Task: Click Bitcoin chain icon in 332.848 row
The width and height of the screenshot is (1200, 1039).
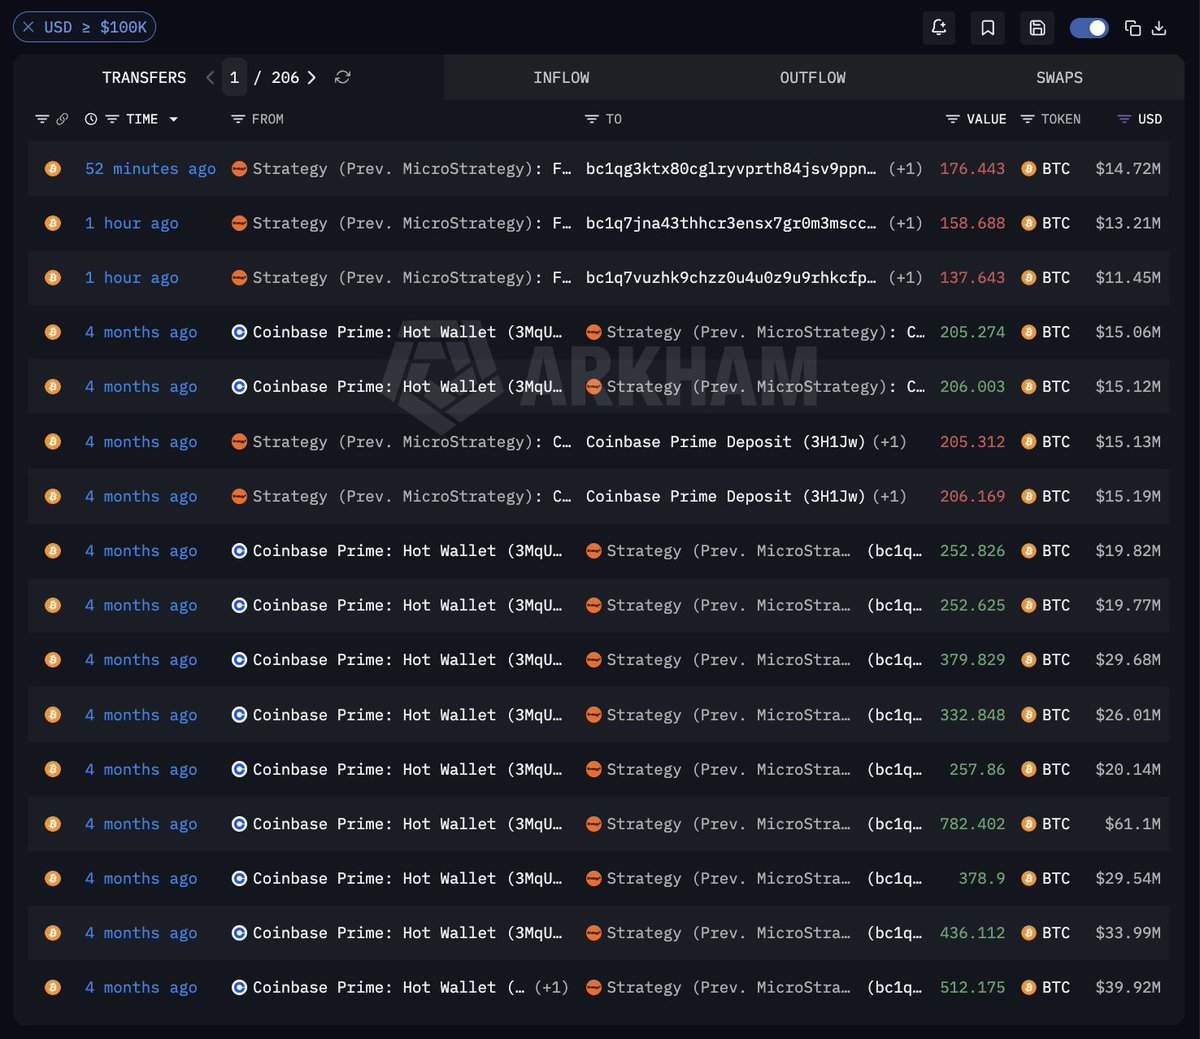Action: coord(52,715)
